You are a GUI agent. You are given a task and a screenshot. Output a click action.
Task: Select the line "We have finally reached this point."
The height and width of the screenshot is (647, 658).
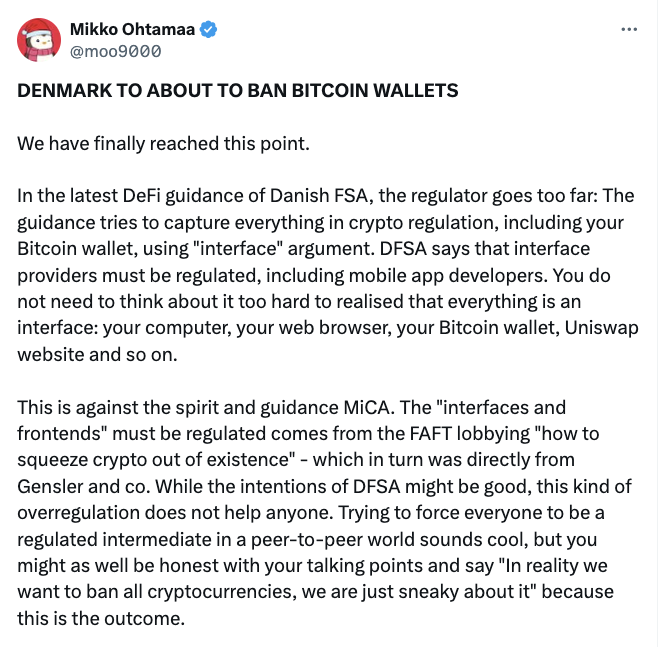coord(163,143)
